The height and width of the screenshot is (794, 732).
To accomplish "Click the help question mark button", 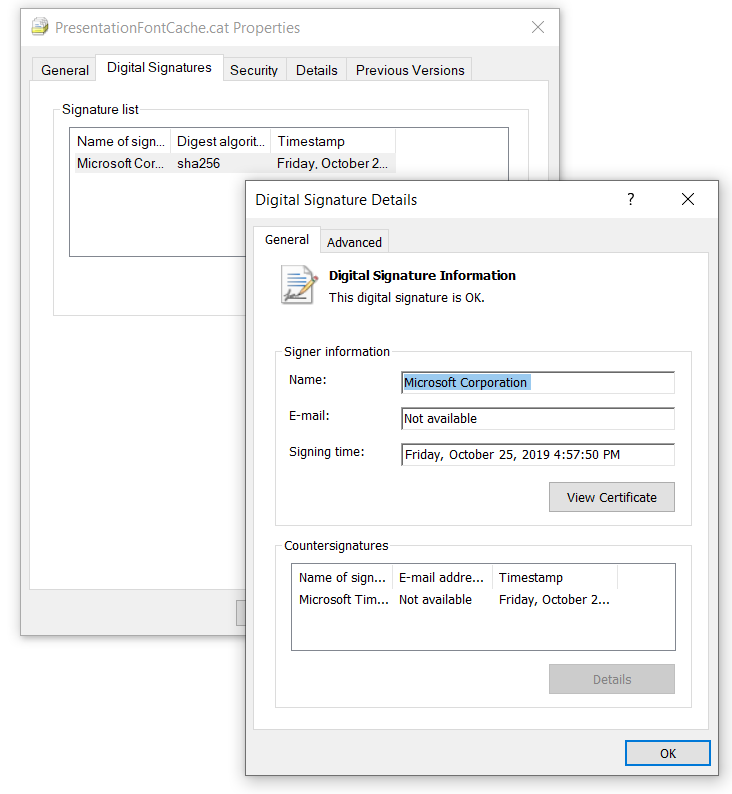I will [x=631, y=199].
